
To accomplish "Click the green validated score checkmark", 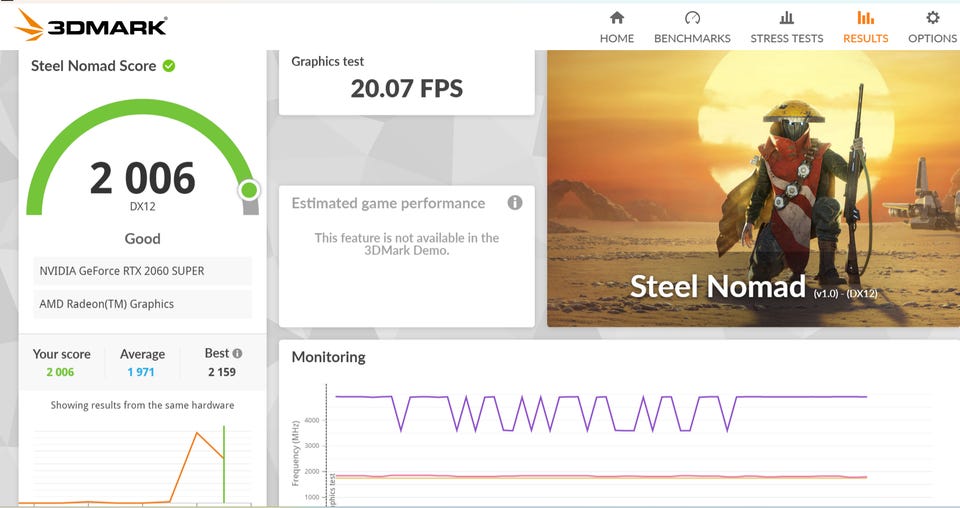I will (x=169, y=66).
